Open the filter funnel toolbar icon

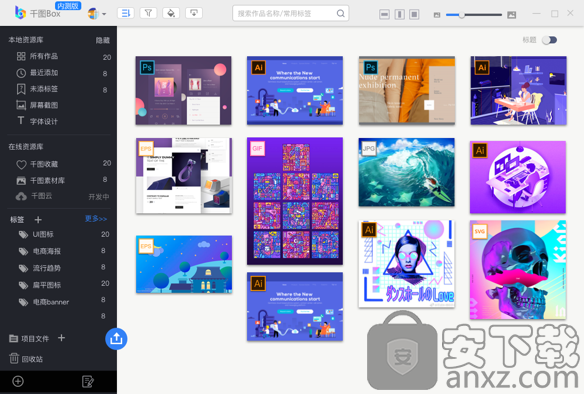pyautogui.click(x=148, y=13)
